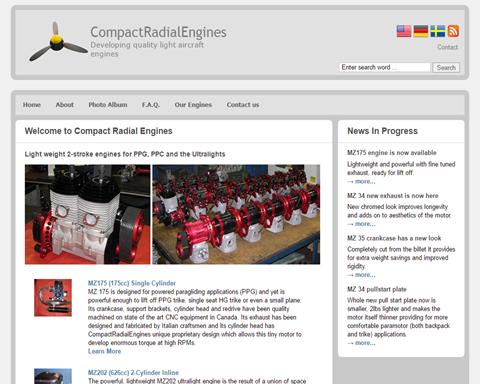Click Learn More under the MZ175 description
The image size is (480, 384).
tap(104, 351)
